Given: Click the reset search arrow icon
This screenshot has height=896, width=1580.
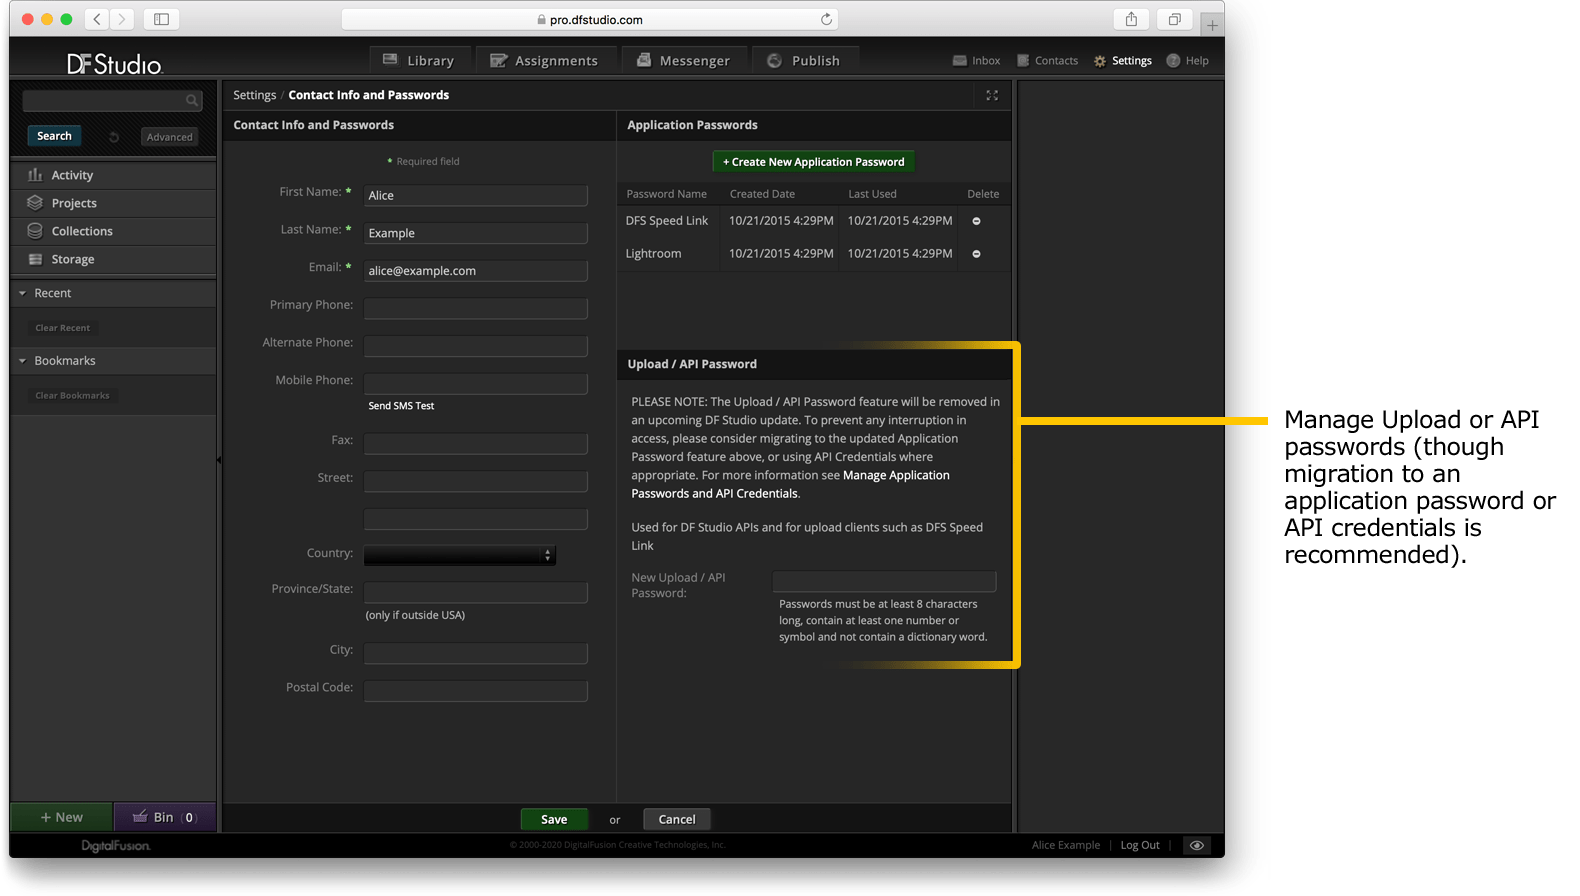Looking at the screenshot, I should tap(114, 137).
